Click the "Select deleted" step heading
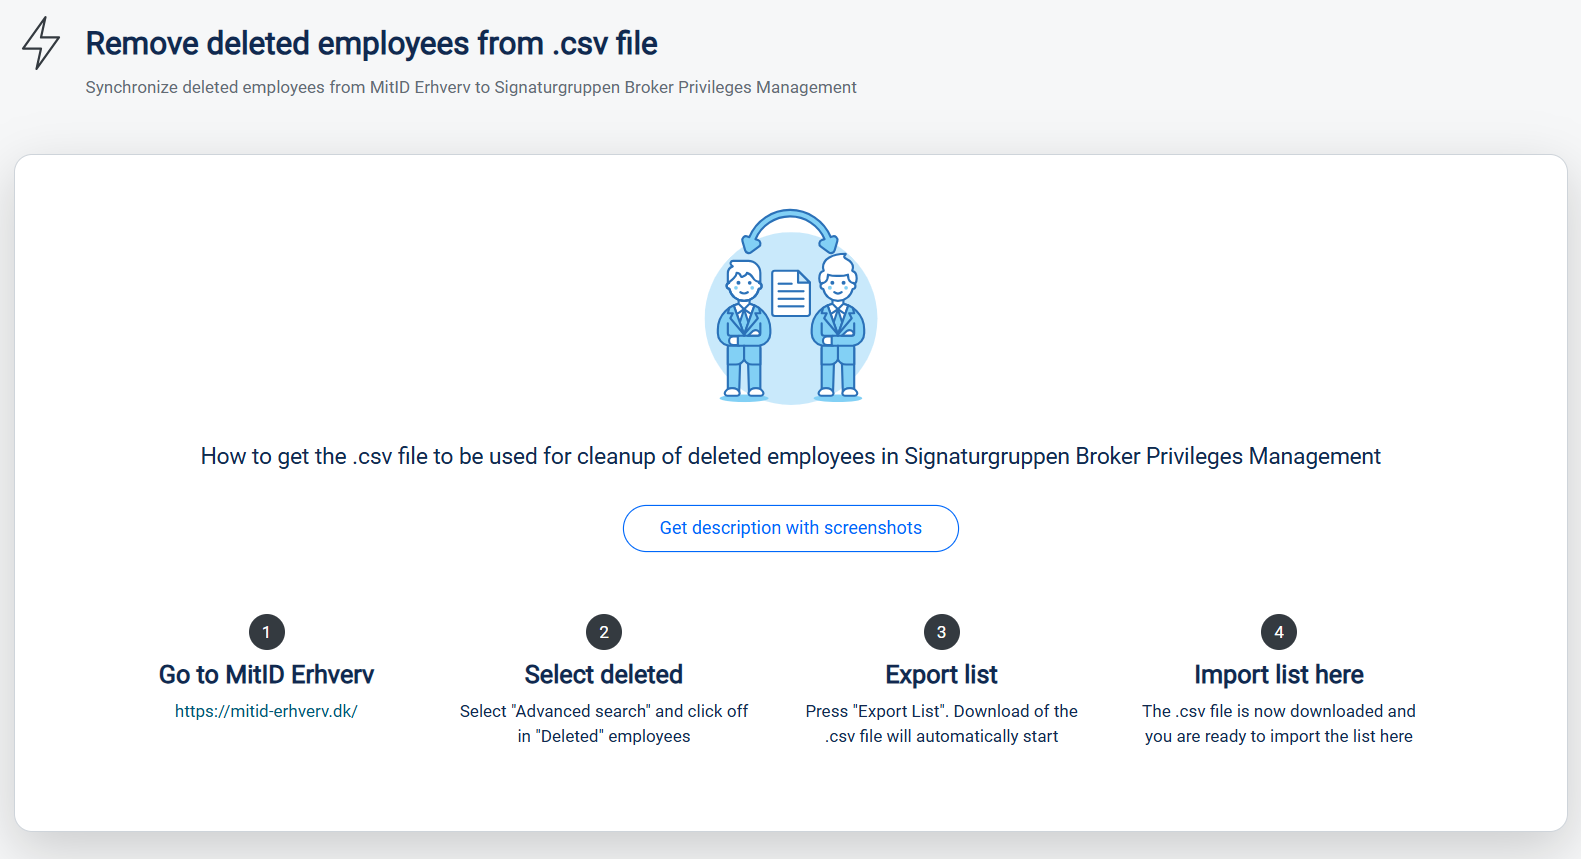 tap(604, 675)
